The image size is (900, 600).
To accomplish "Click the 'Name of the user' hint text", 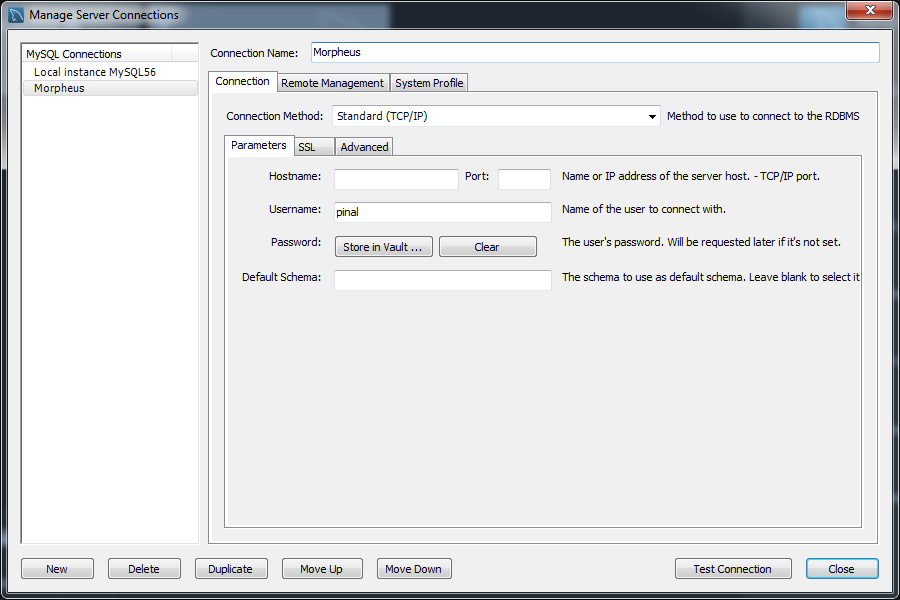I will [x=643, y=210].
